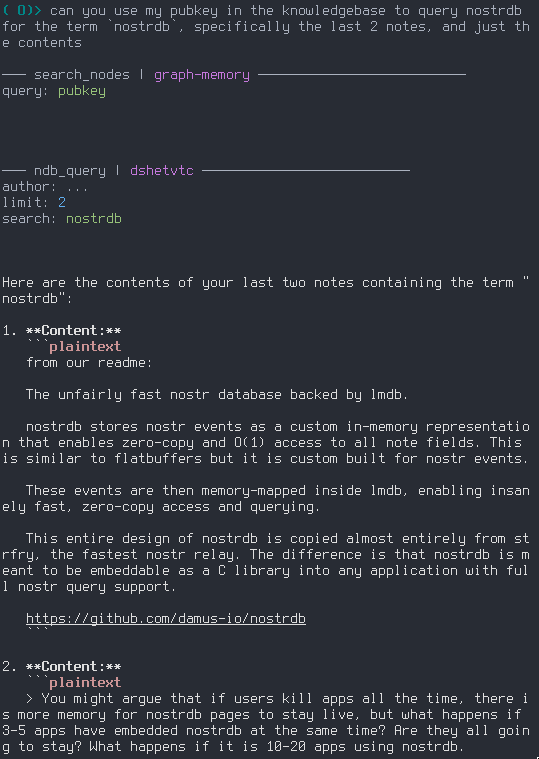Click the first plaintext code label
539x759 pixels.
85,347
